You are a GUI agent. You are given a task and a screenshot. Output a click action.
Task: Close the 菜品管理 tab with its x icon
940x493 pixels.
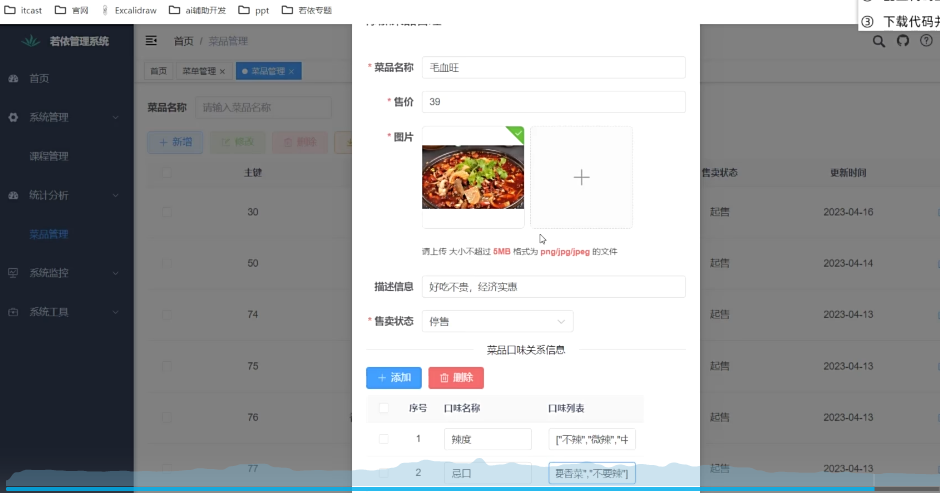[291, 71]
